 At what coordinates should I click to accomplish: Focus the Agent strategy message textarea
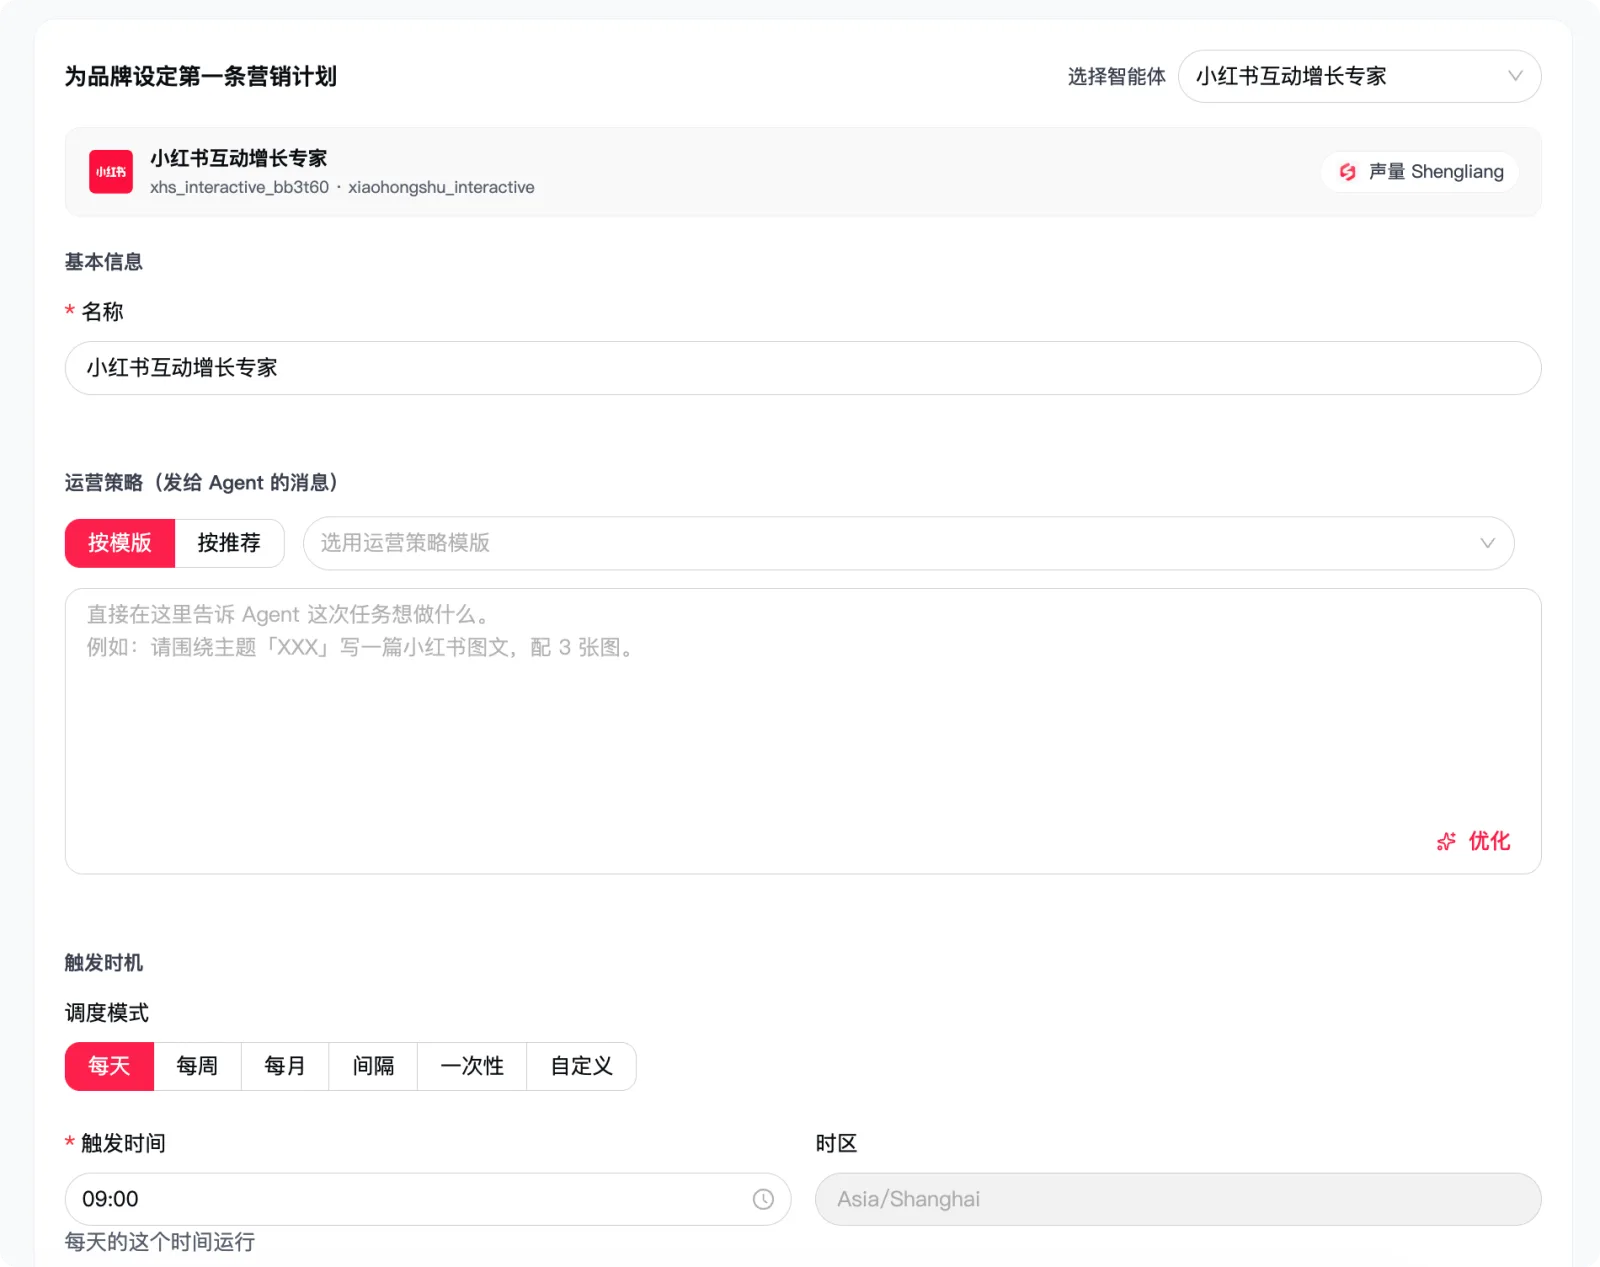tap(803, 731)
